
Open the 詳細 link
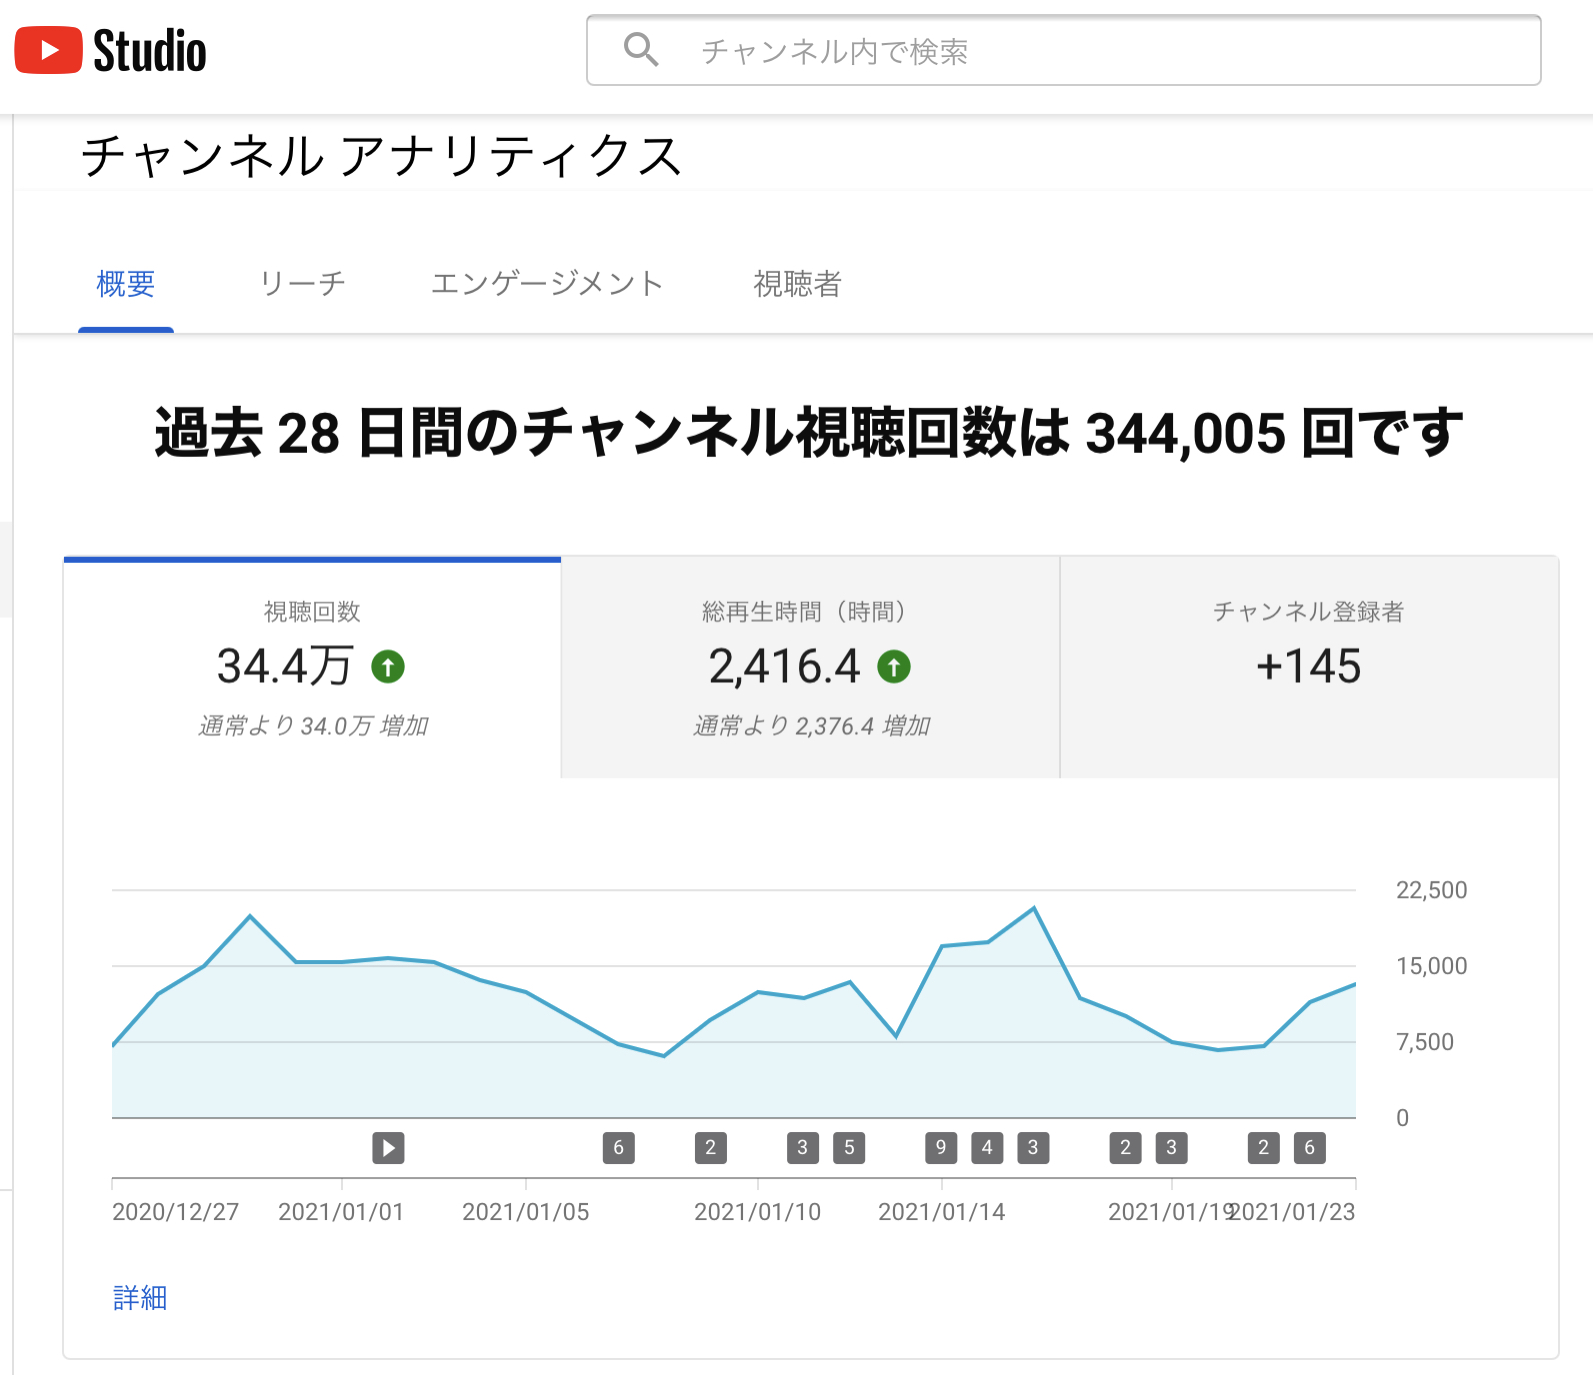click(x=140, y=1298)
